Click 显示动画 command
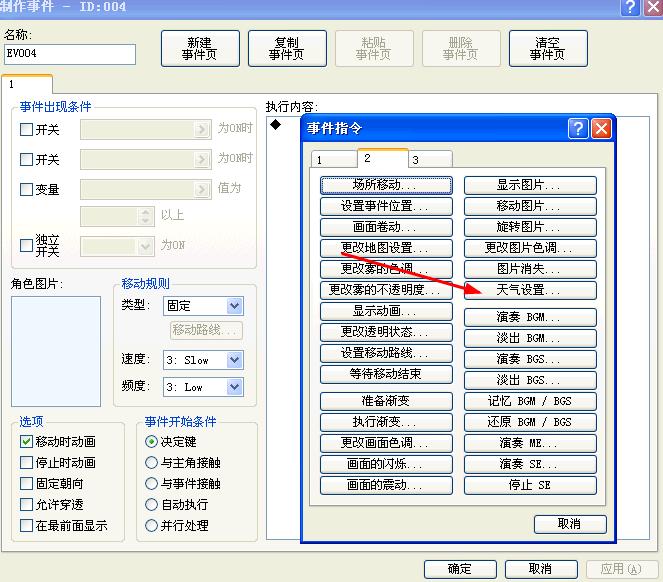The image size is (663, 582). tap(386, 311)
